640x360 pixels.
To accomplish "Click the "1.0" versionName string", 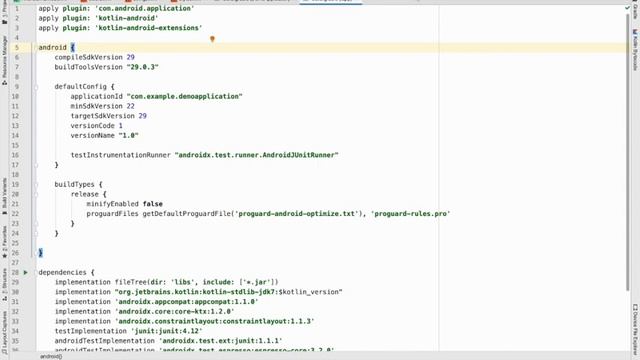I will coord(129,136).
